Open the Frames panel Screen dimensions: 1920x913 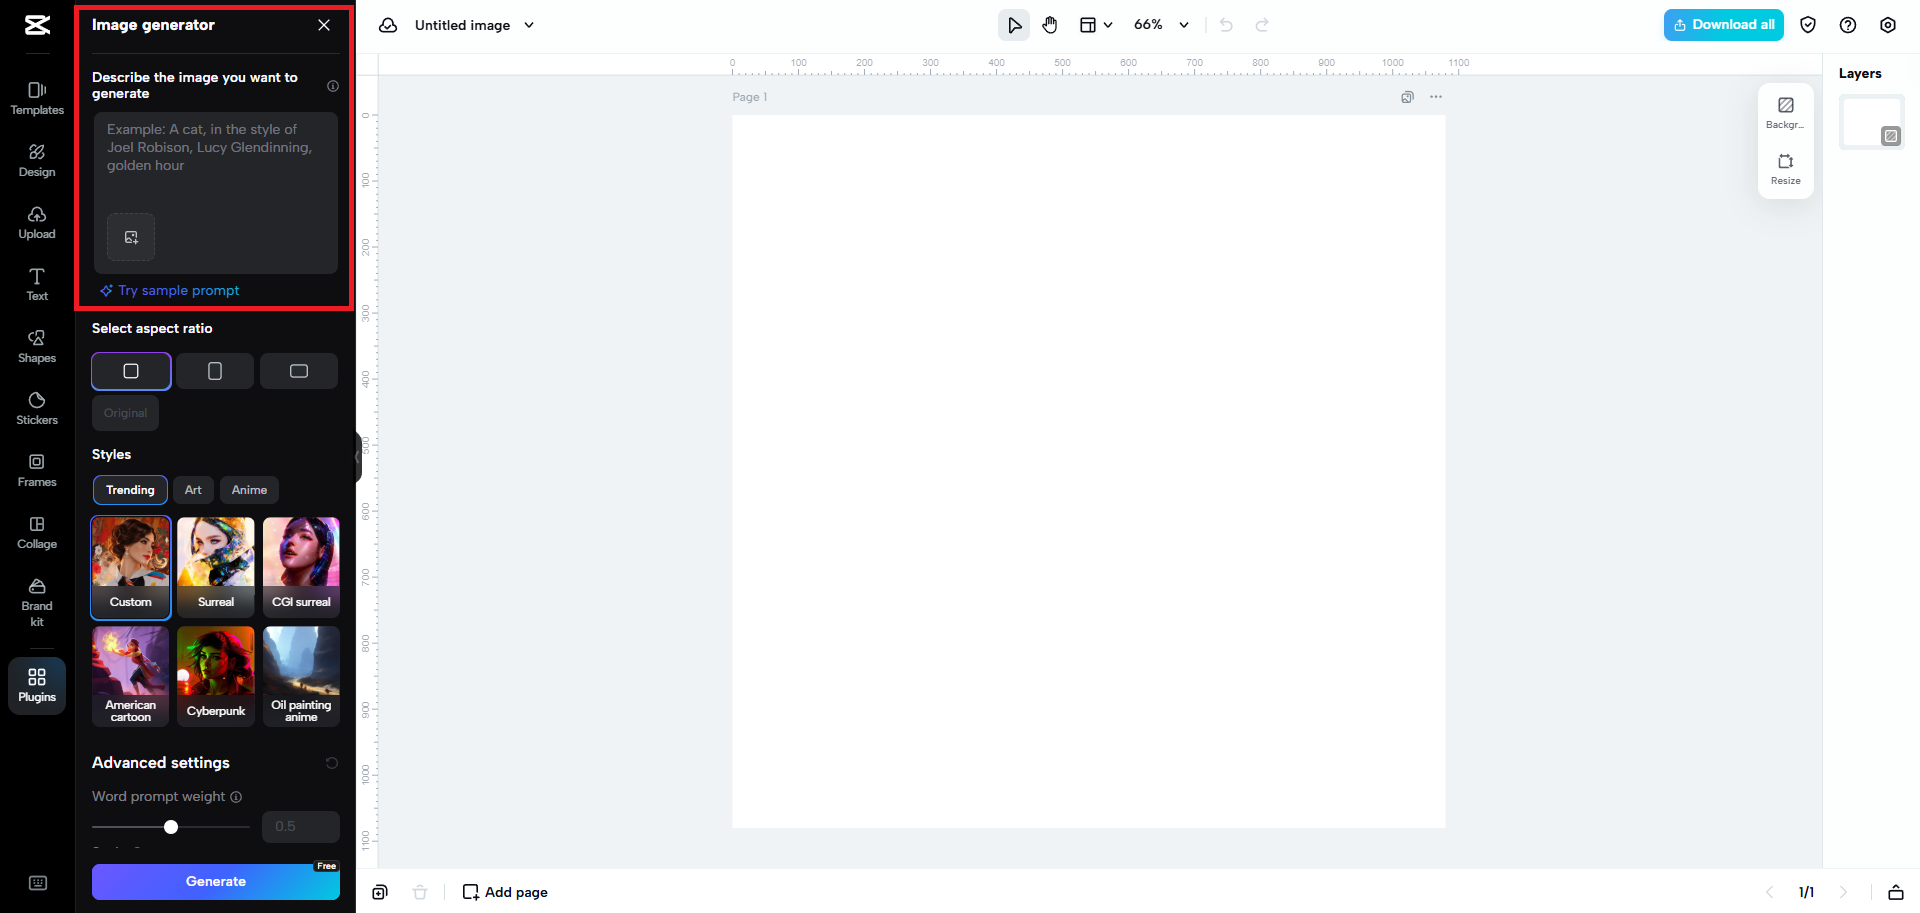pyautogui.click(x=36, y=470)
